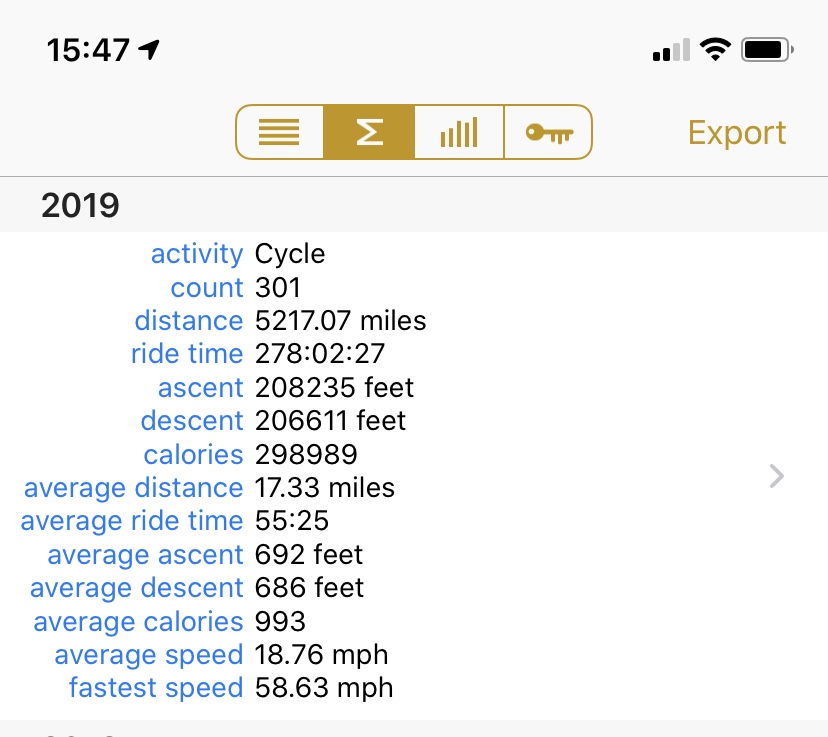
Task: Select the ride time value 278:02:27
Action: [x=319, y=354]
